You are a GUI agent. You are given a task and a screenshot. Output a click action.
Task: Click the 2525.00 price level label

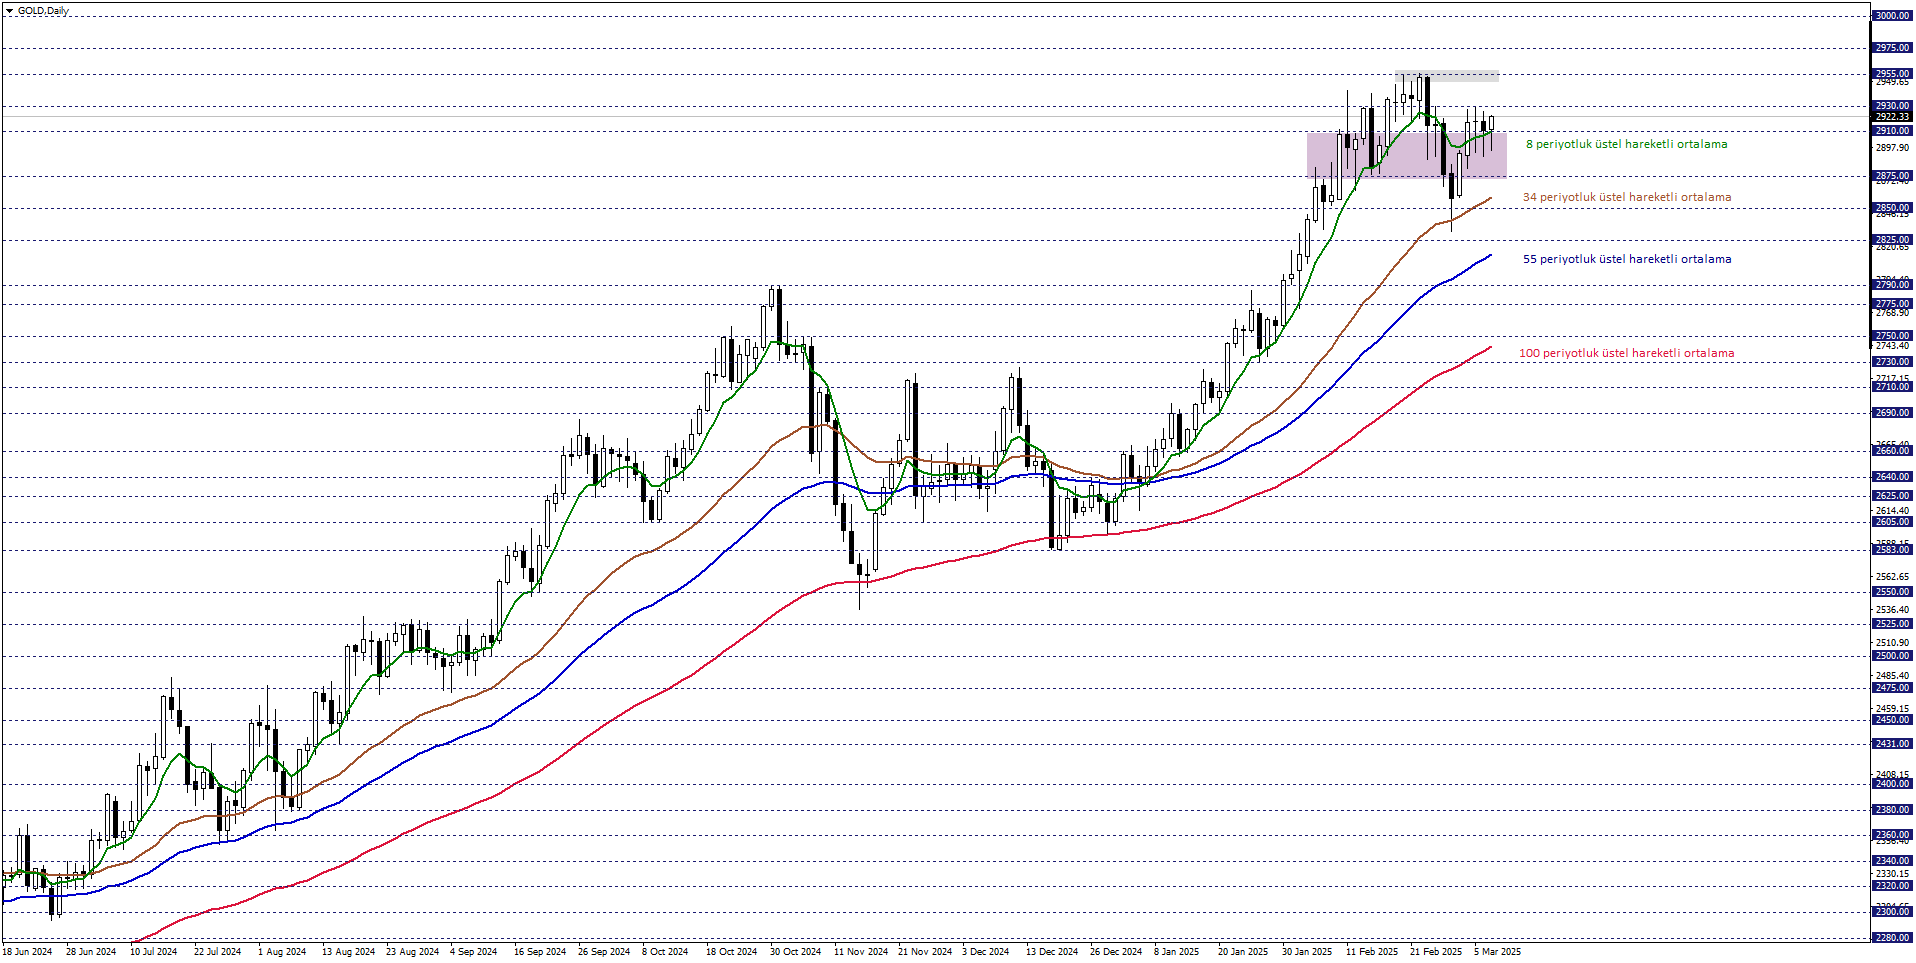tap(1892, 624)
